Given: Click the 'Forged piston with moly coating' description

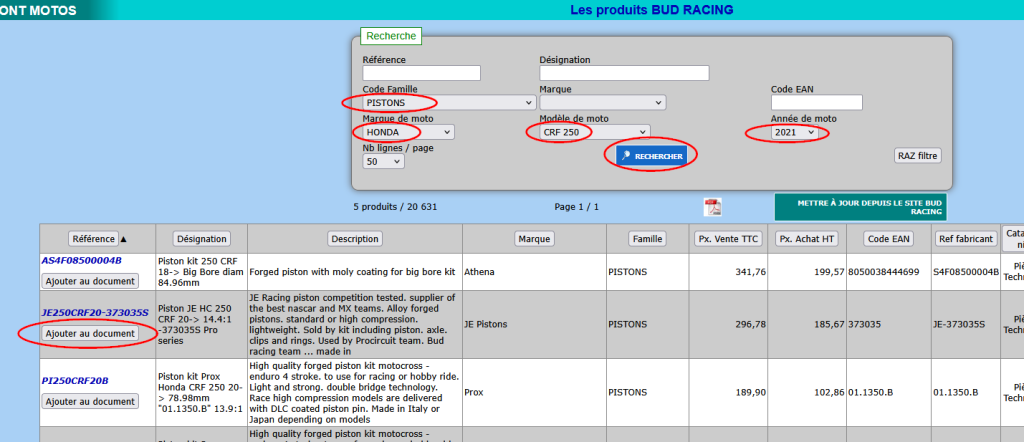Looking at the screenshot, I should [353, 272].
